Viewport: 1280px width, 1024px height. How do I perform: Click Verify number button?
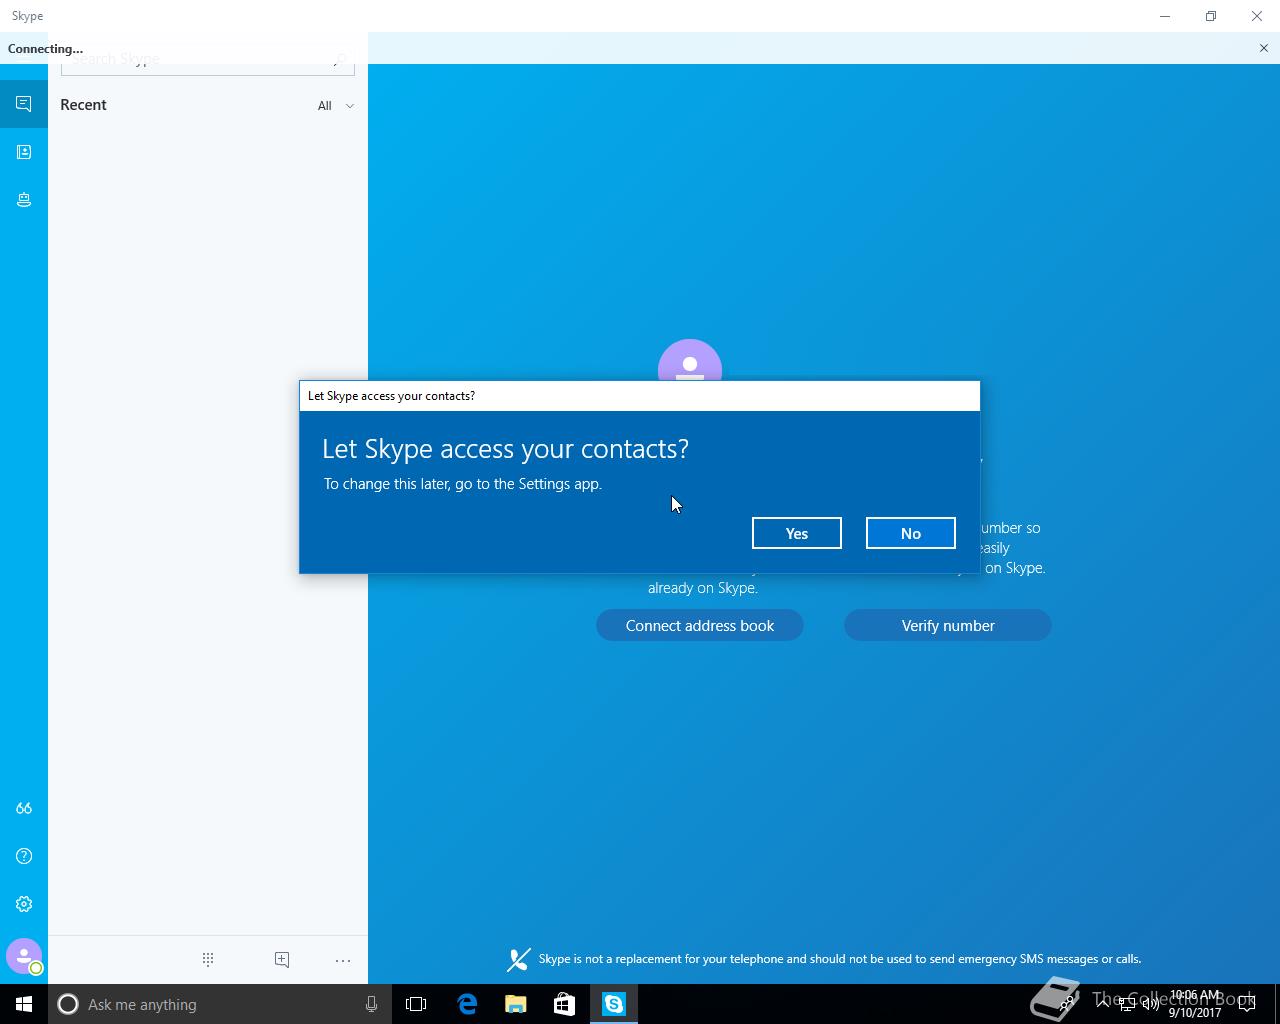(x=948, y=625)
